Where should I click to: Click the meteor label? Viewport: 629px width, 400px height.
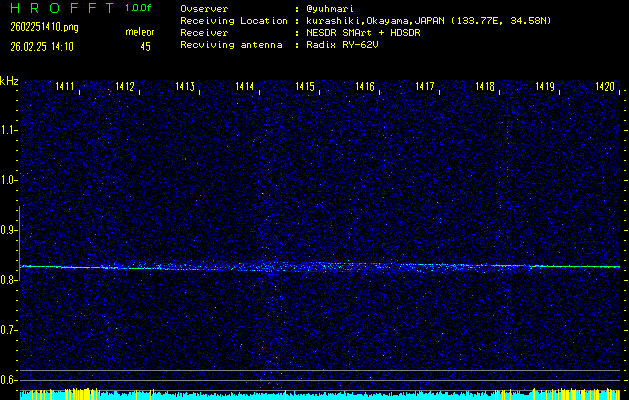(x=139, y=33)
